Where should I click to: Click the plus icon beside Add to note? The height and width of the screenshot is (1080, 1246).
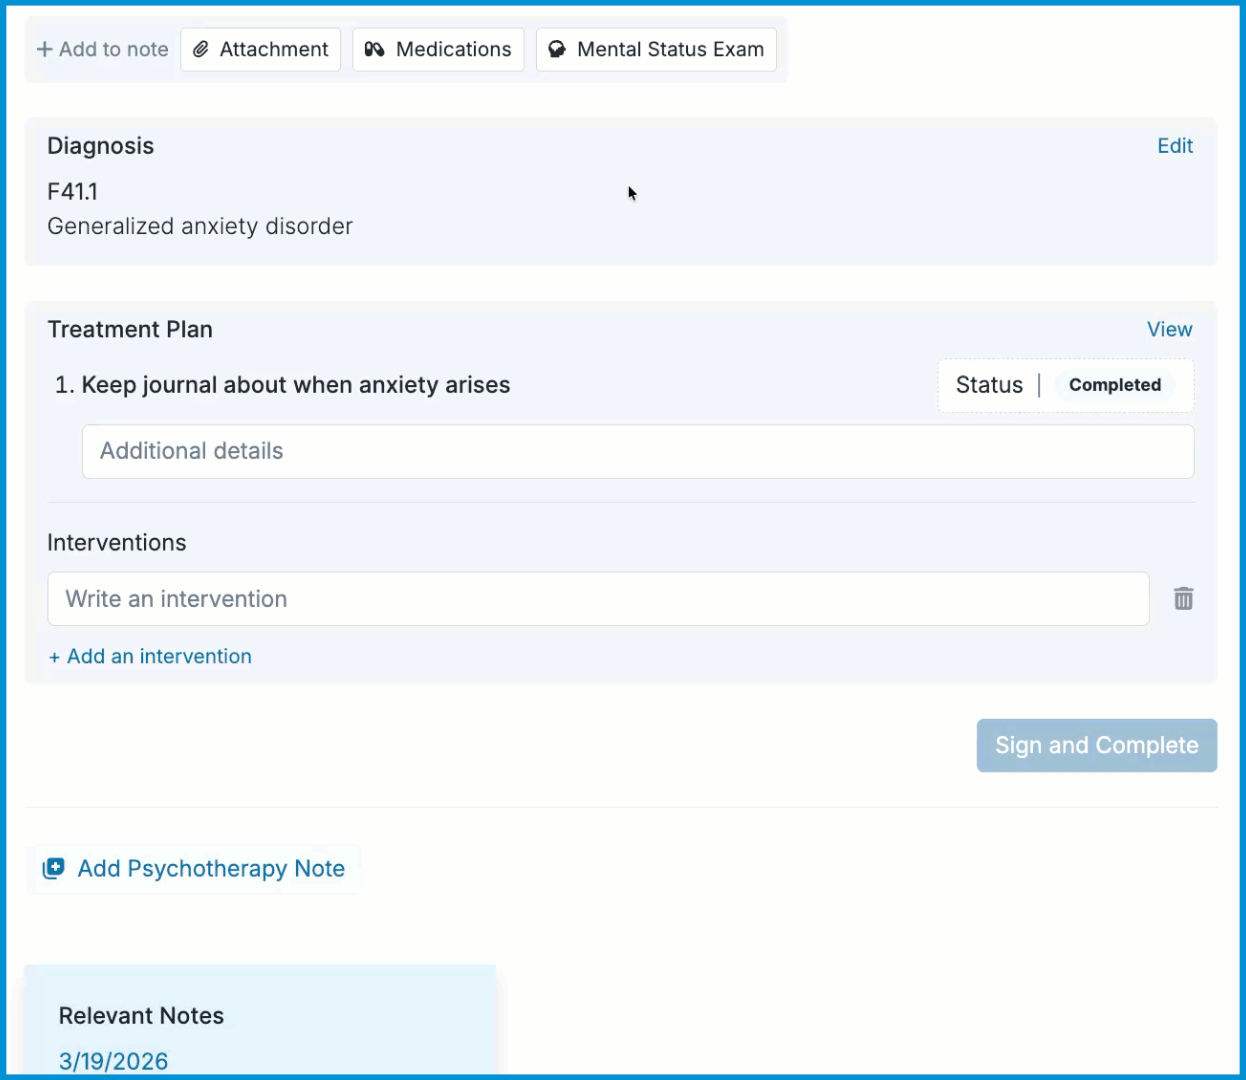pyautogui.click(x=44, y=49)
